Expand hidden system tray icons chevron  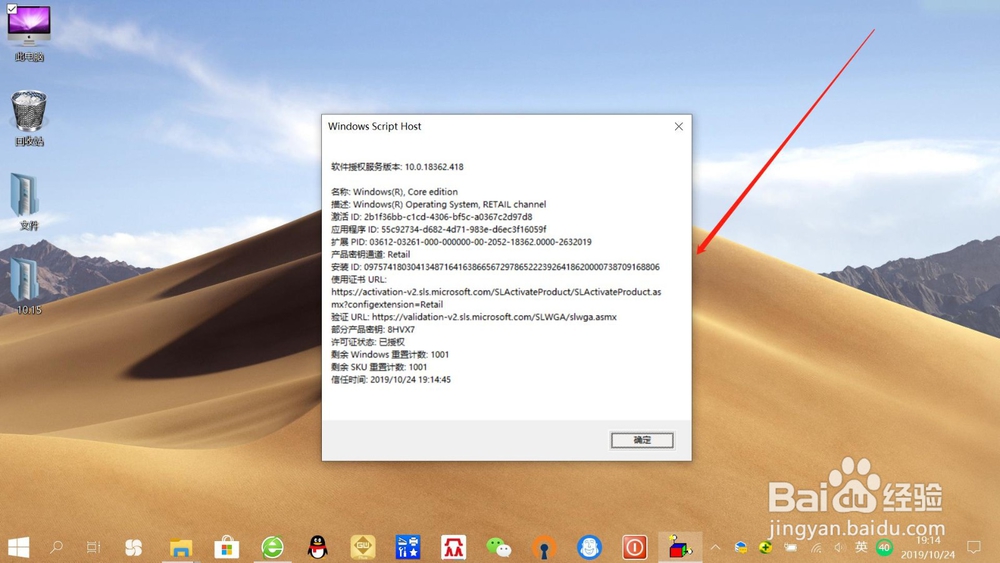pyautogui.click(x=716, y=547)
